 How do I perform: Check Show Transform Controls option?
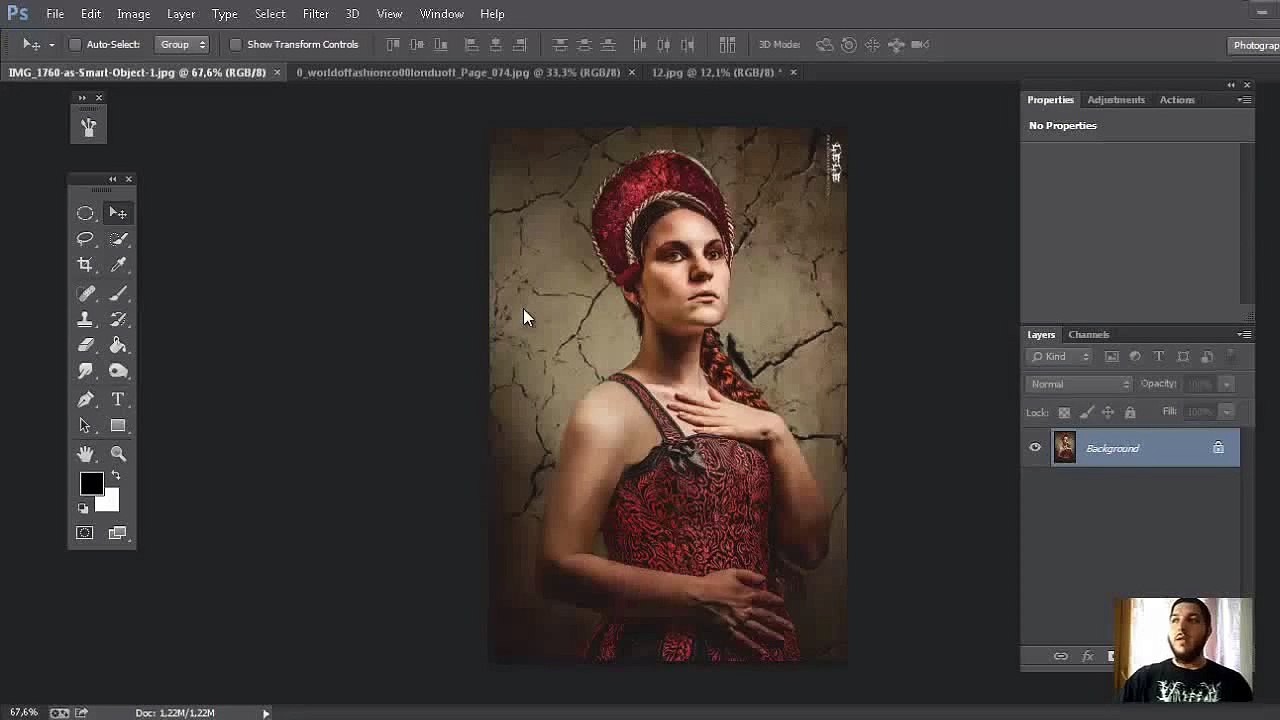click(235, 45)
